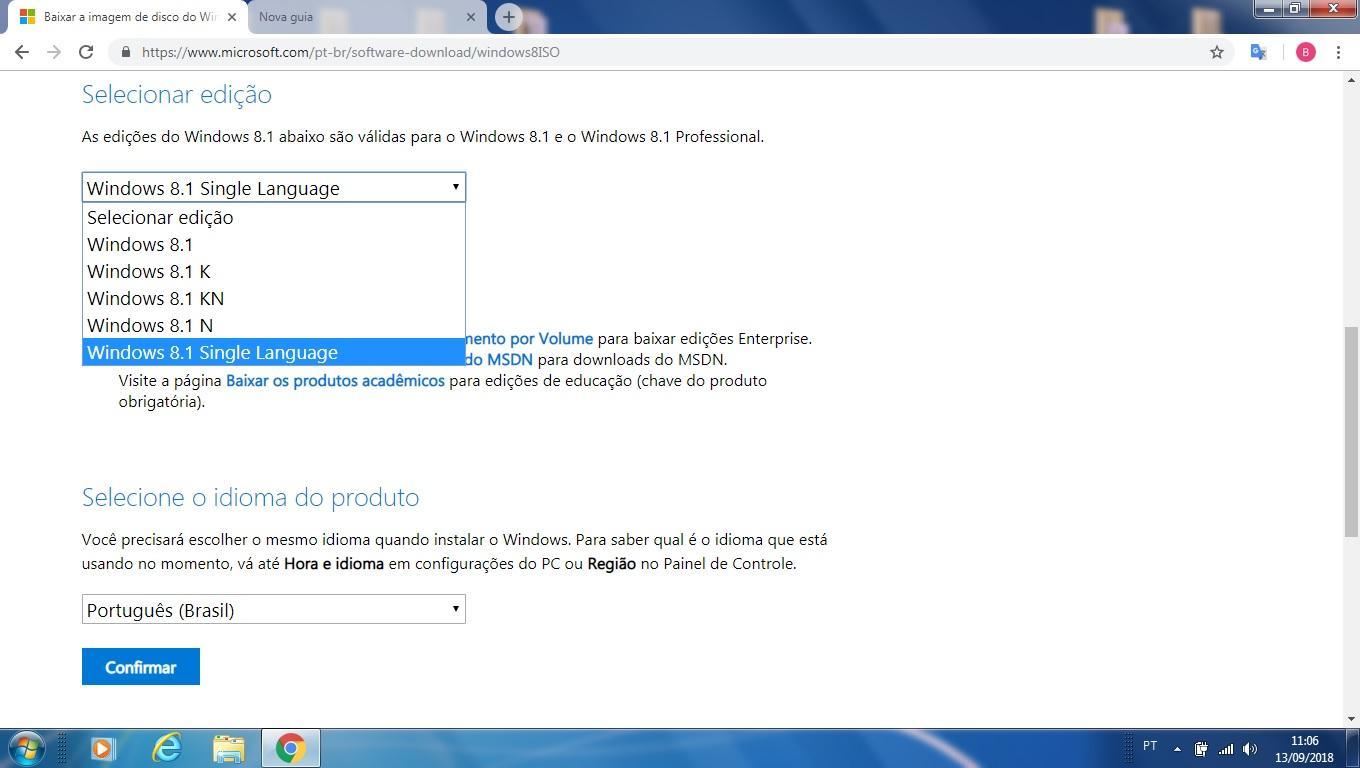Open the 'Baixar os produtos acadêmicos' link
The width and height of the screenshot is (1360, 768).
click(335, 380)
